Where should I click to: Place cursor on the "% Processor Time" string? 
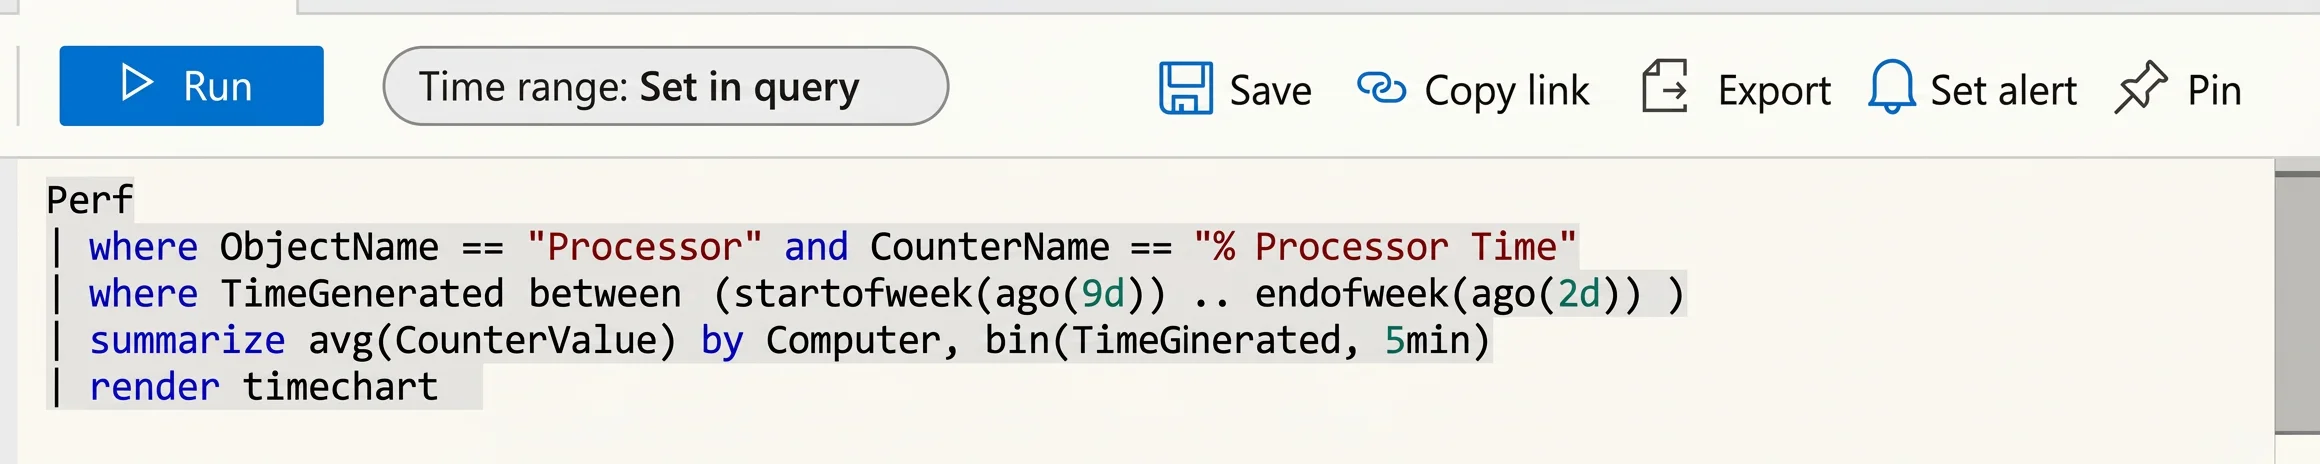point(1384,246)
